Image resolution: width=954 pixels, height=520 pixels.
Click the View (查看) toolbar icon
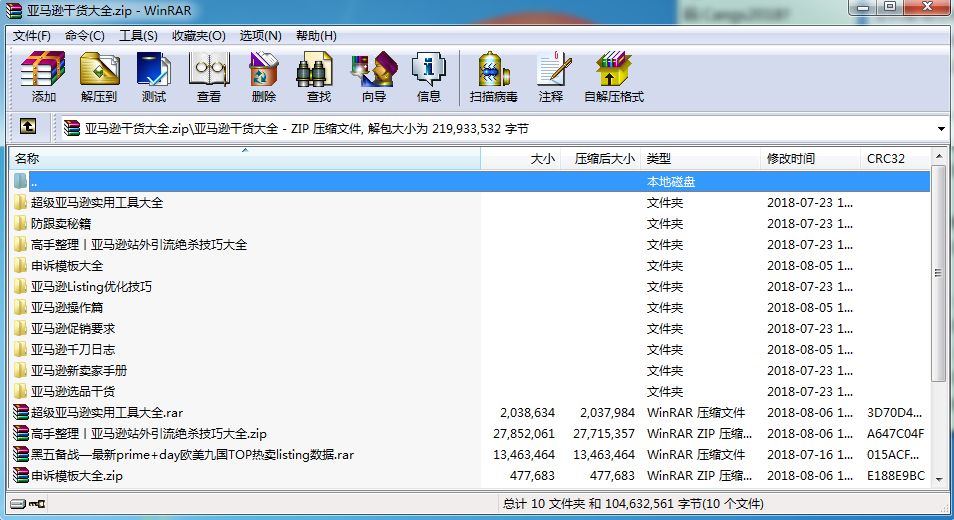coord(209,77)
